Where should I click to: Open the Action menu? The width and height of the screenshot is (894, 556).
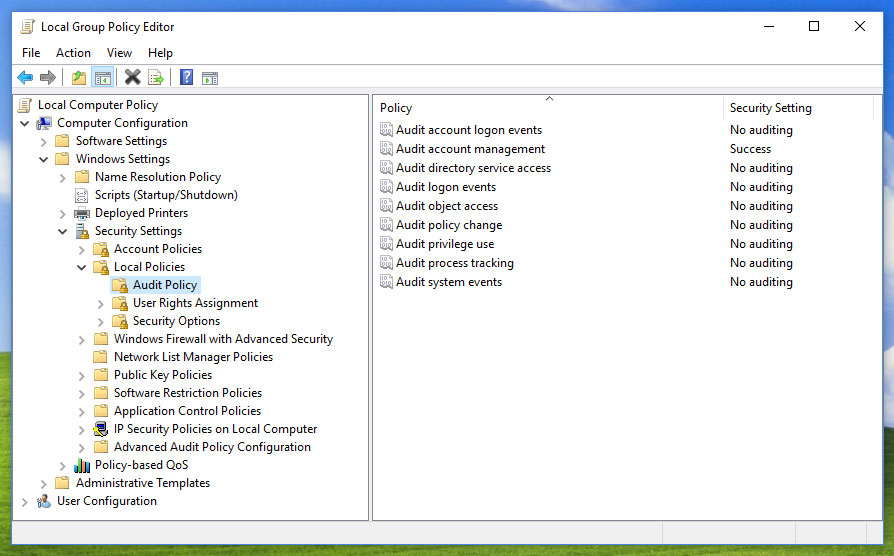point(73,53)
